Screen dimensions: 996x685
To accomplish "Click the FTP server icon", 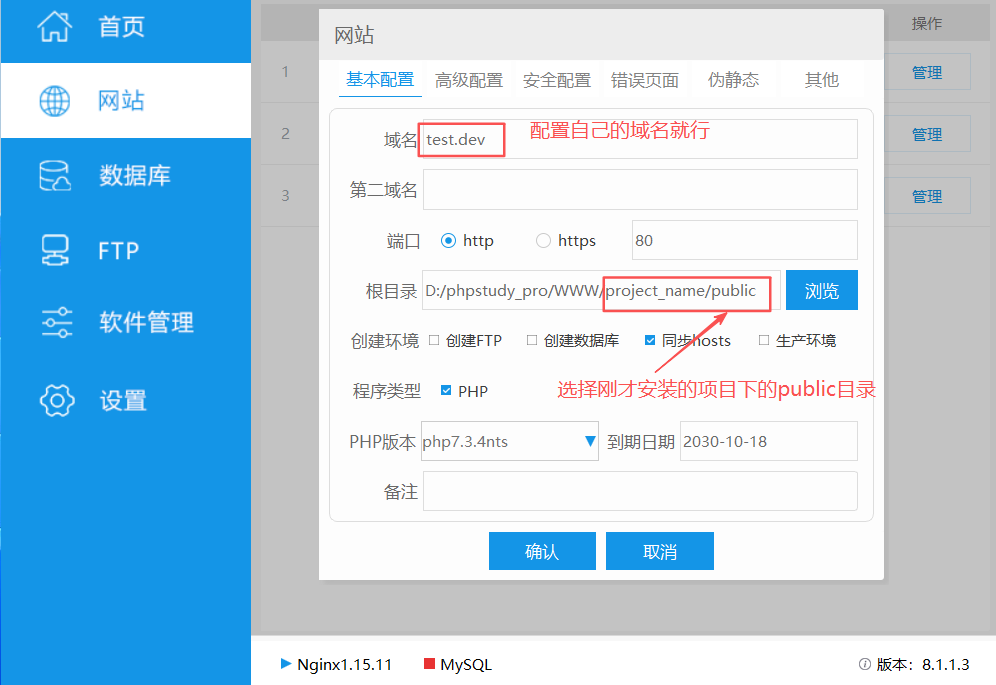I will (55, 250).
